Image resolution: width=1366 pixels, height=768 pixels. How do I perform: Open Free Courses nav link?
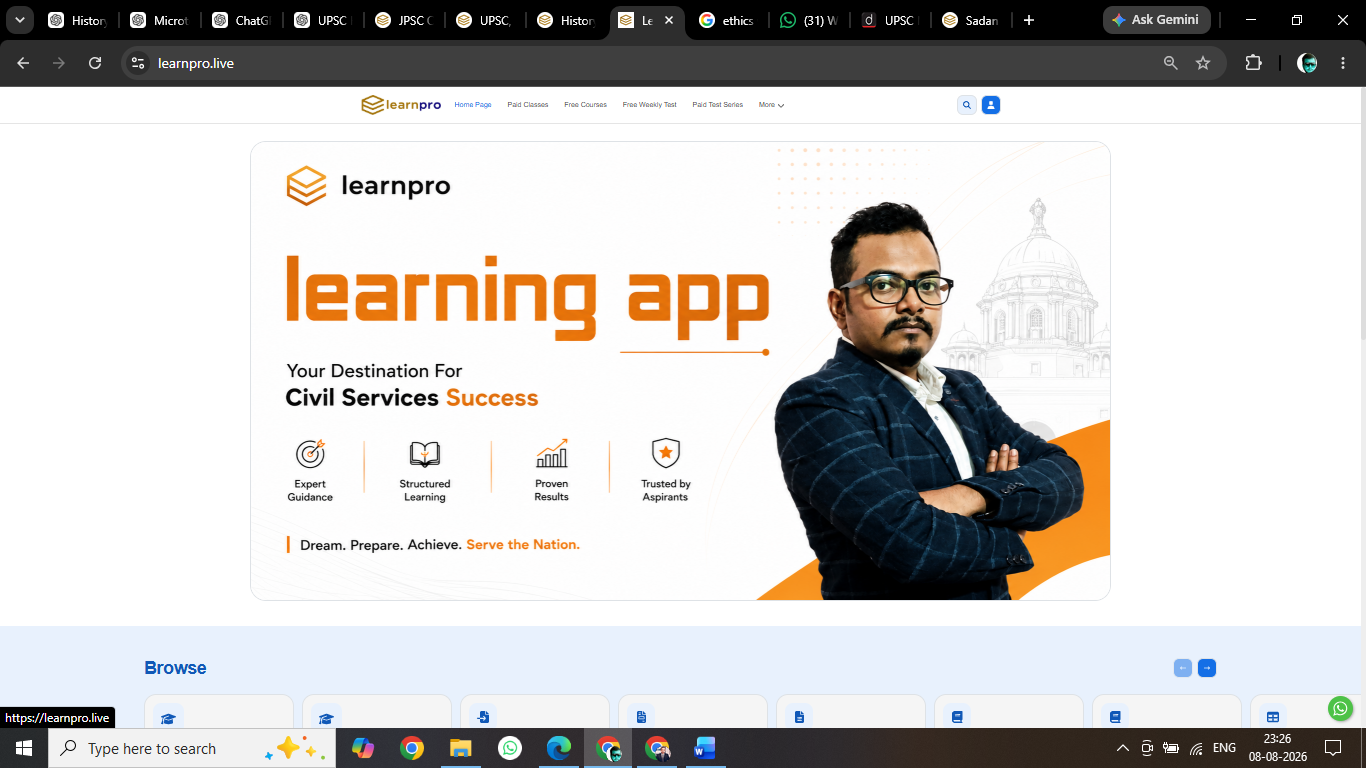click(585, 105)
